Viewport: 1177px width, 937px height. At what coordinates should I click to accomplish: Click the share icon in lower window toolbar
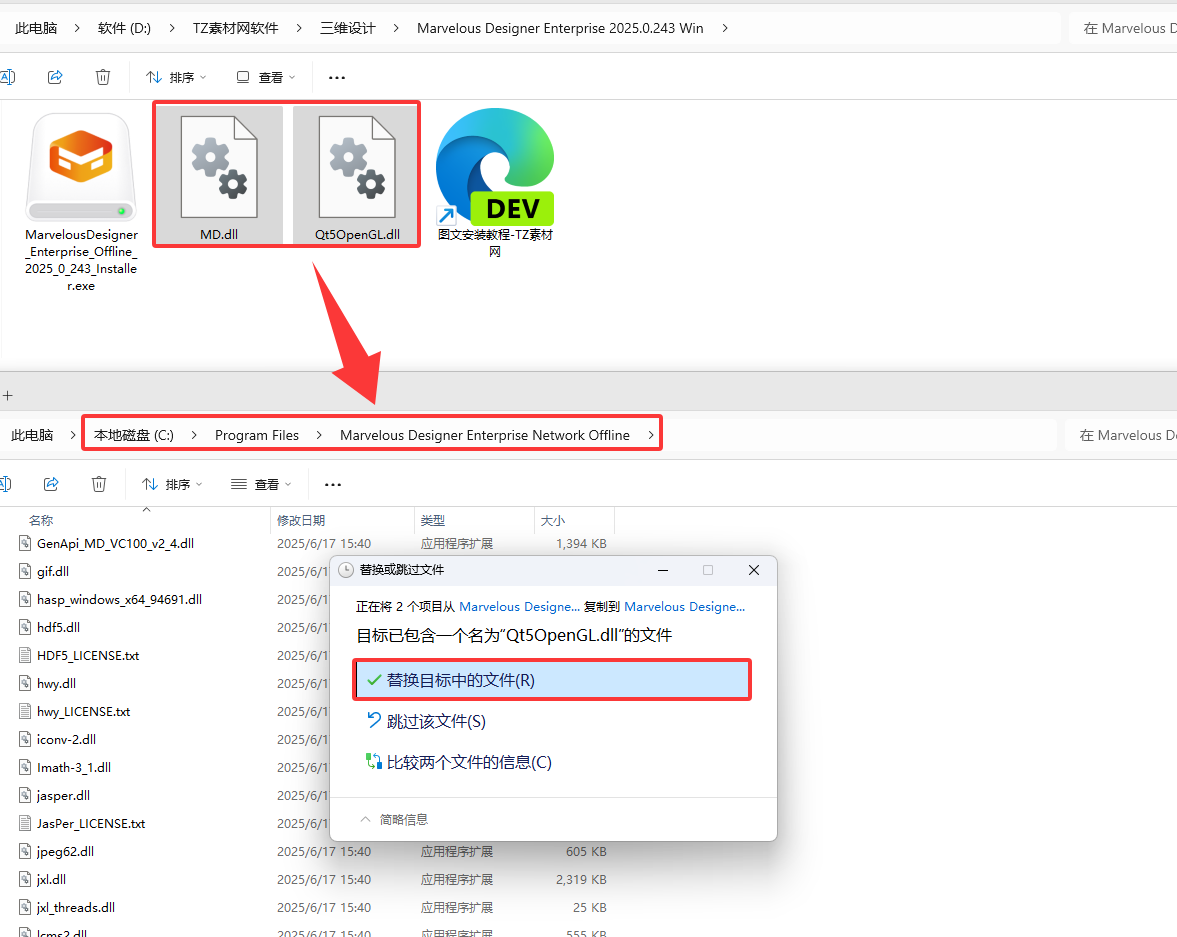[51, 484]
